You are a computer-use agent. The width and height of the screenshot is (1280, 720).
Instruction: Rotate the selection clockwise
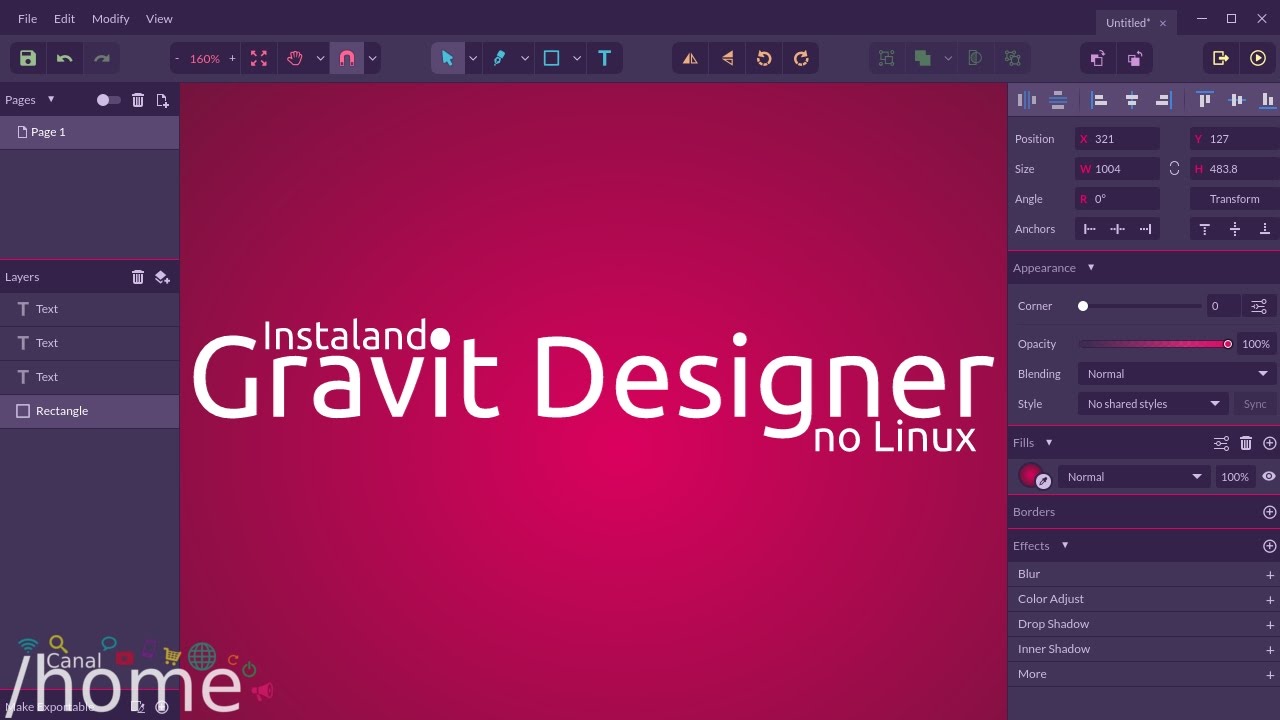click(x=801, y=58)
